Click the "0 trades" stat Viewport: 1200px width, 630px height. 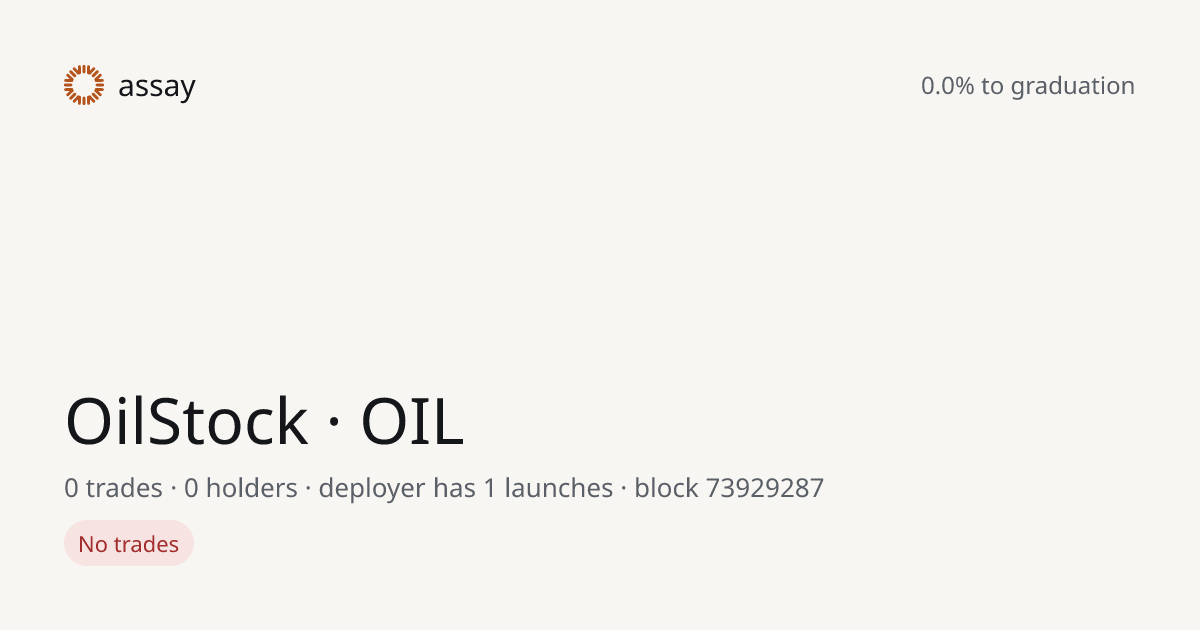[113, 488]
